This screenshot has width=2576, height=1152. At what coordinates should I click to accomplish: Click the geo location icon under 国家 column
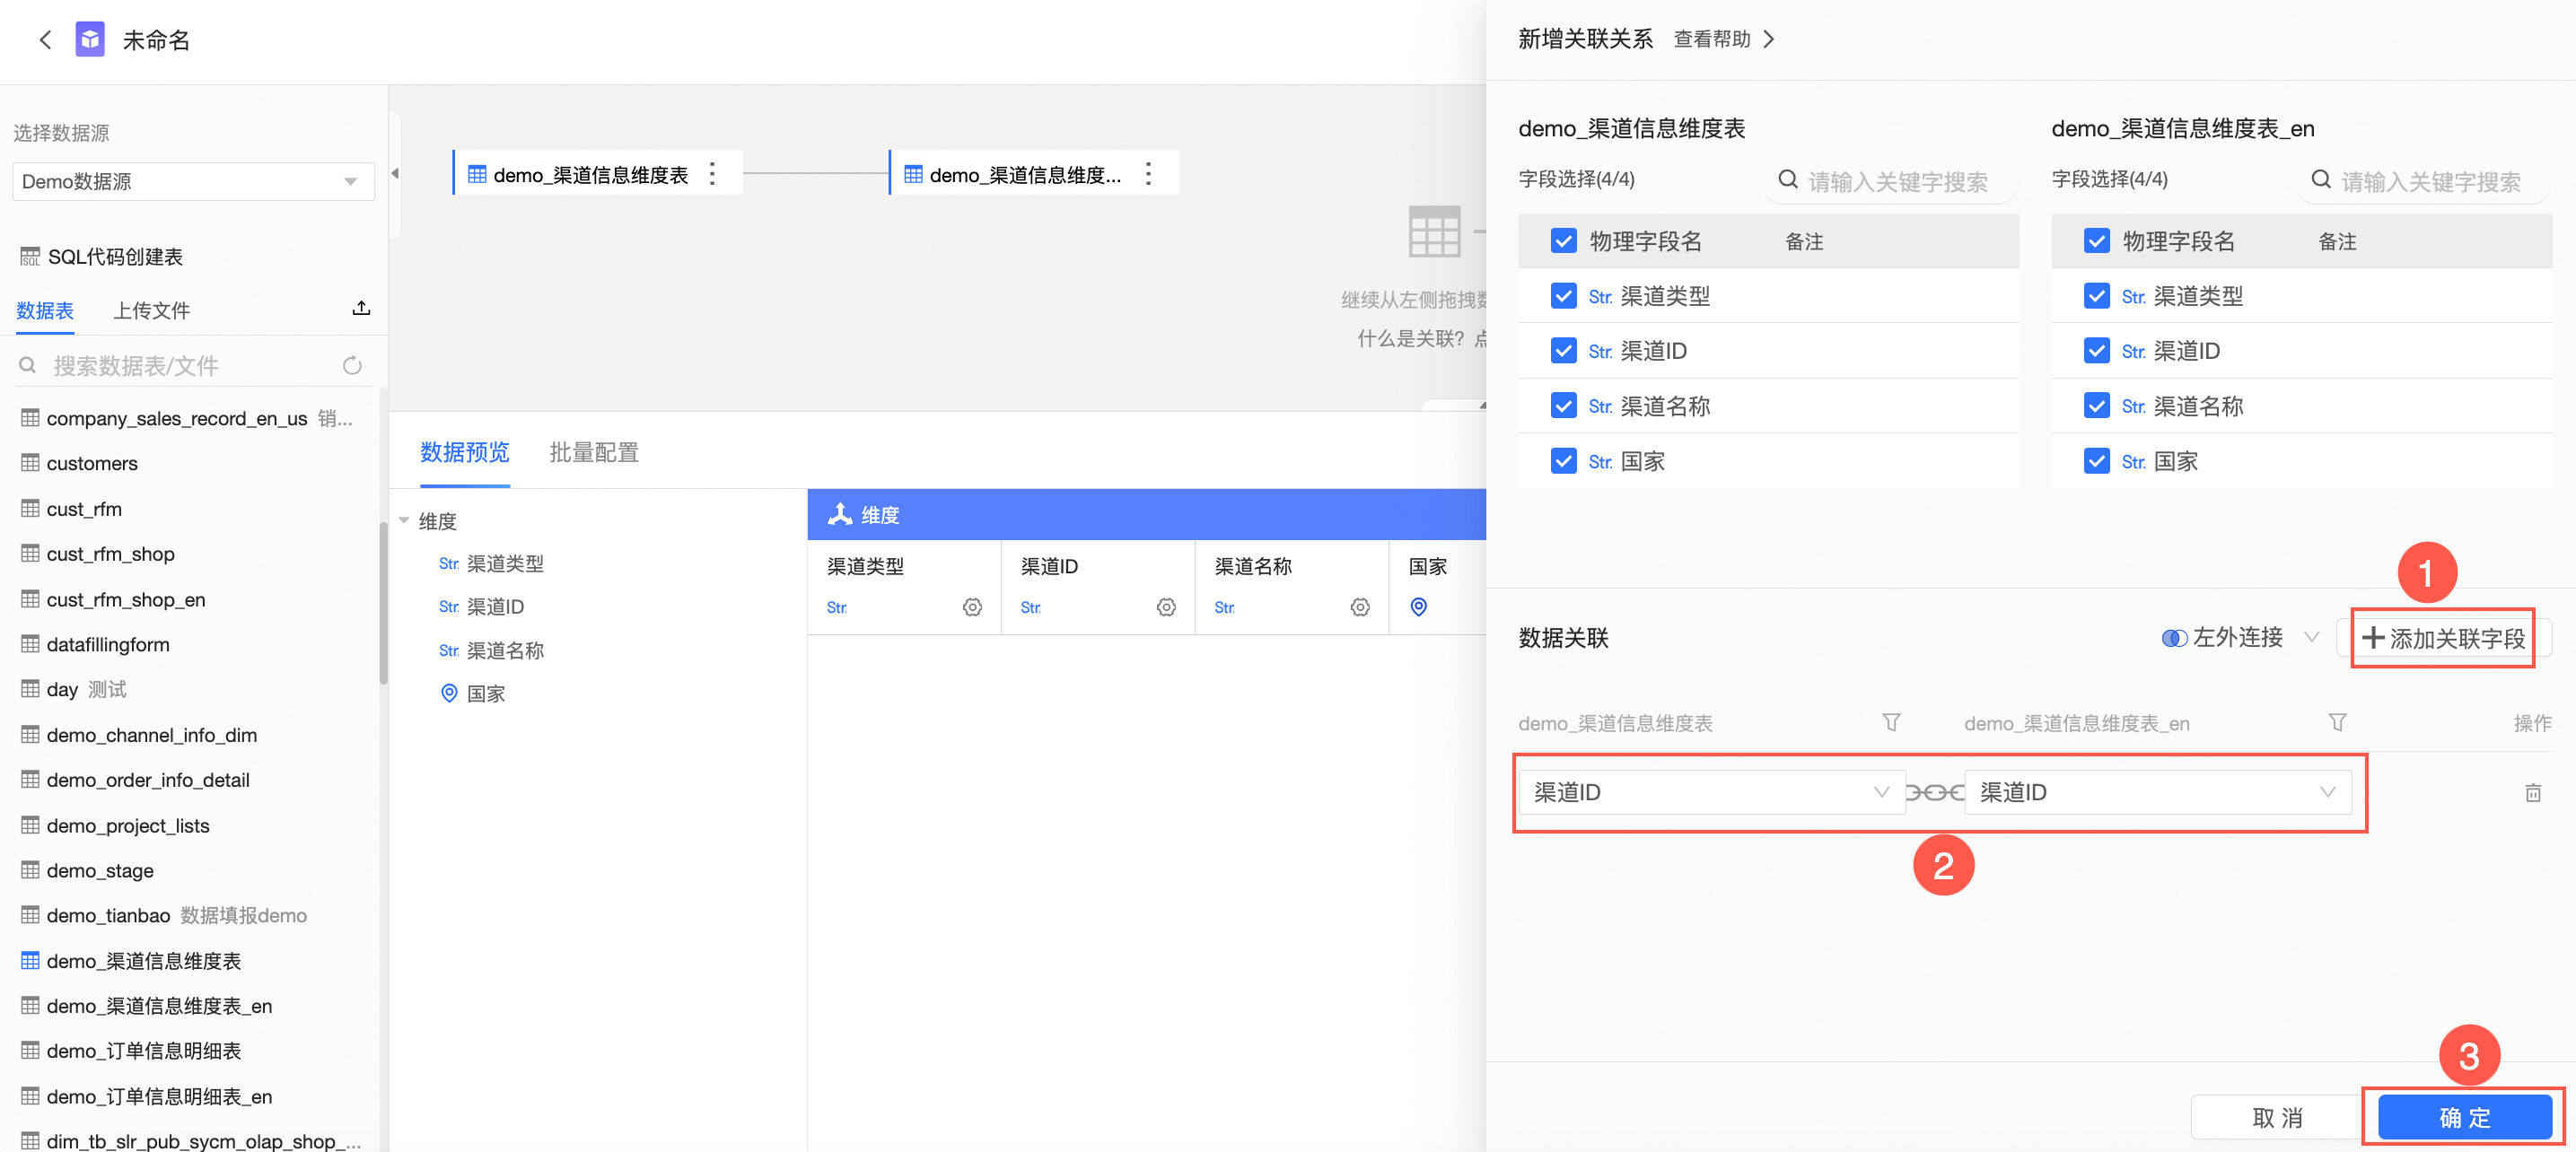pos(1418,607)
